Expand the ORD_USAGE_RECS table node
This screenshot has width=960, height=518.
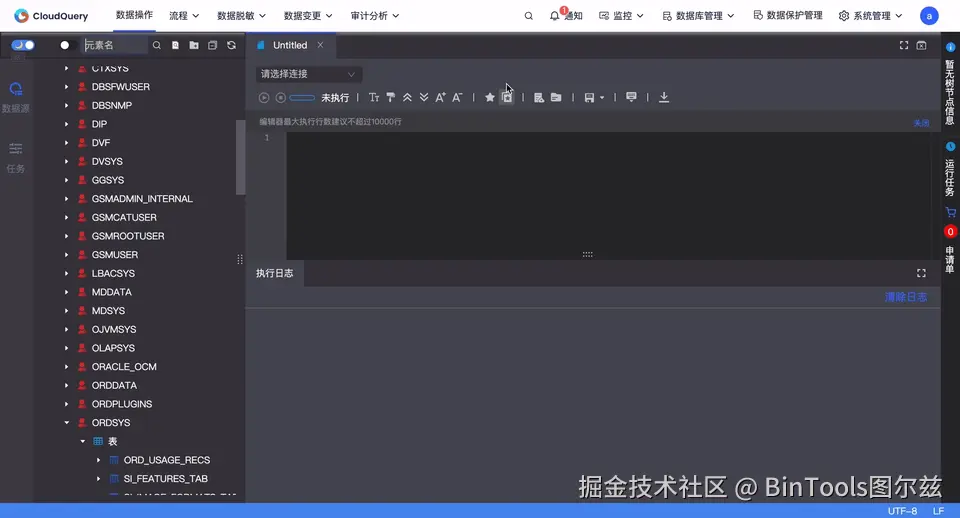[99, 460]
